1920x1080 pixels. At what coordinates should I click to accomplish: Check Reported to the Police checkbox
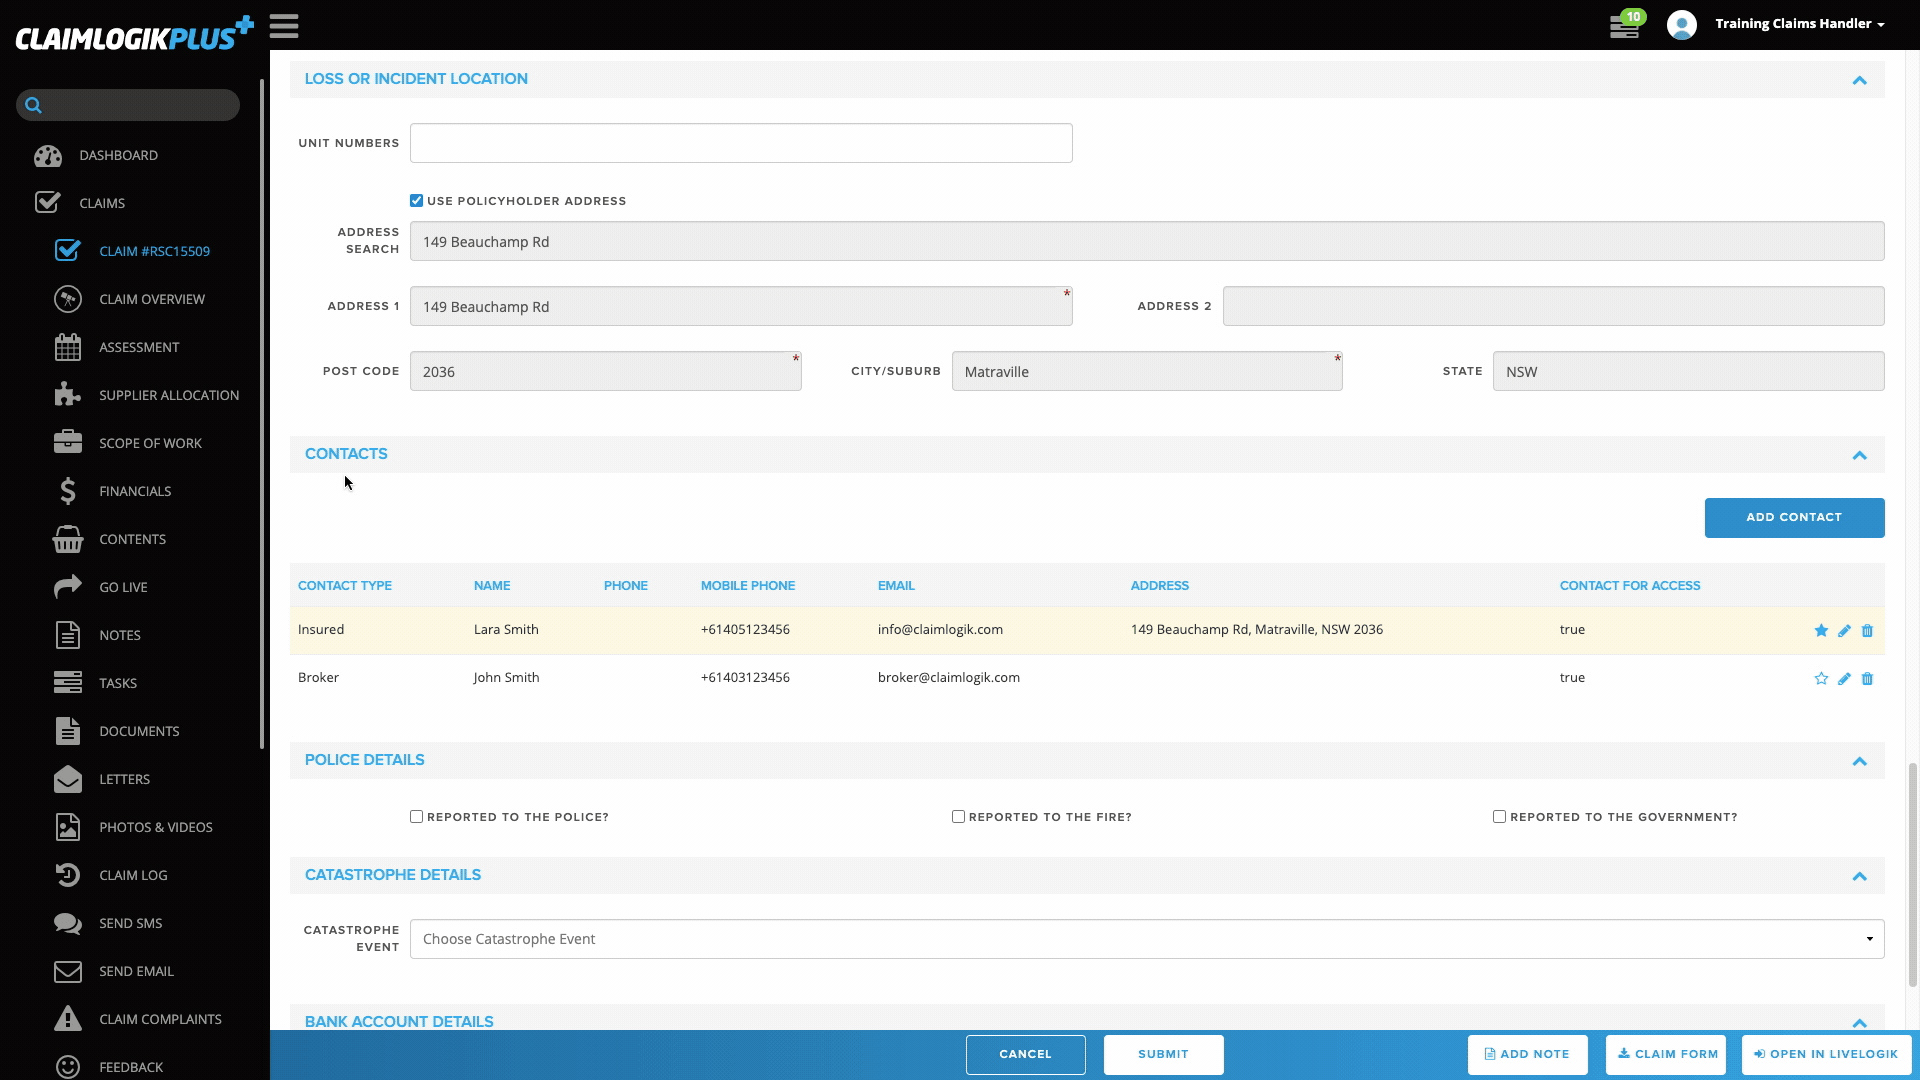coord(416,817)
